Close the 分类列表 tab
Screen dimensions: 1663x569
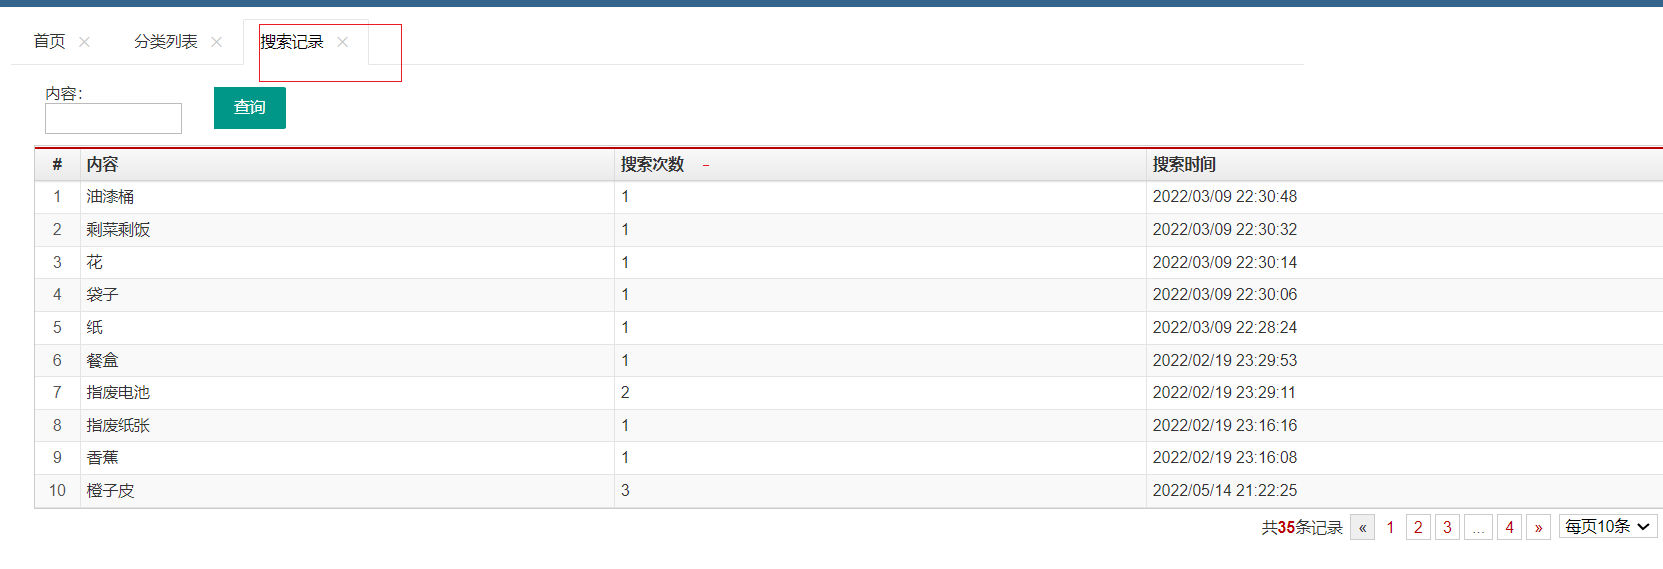tap(216, 42)
